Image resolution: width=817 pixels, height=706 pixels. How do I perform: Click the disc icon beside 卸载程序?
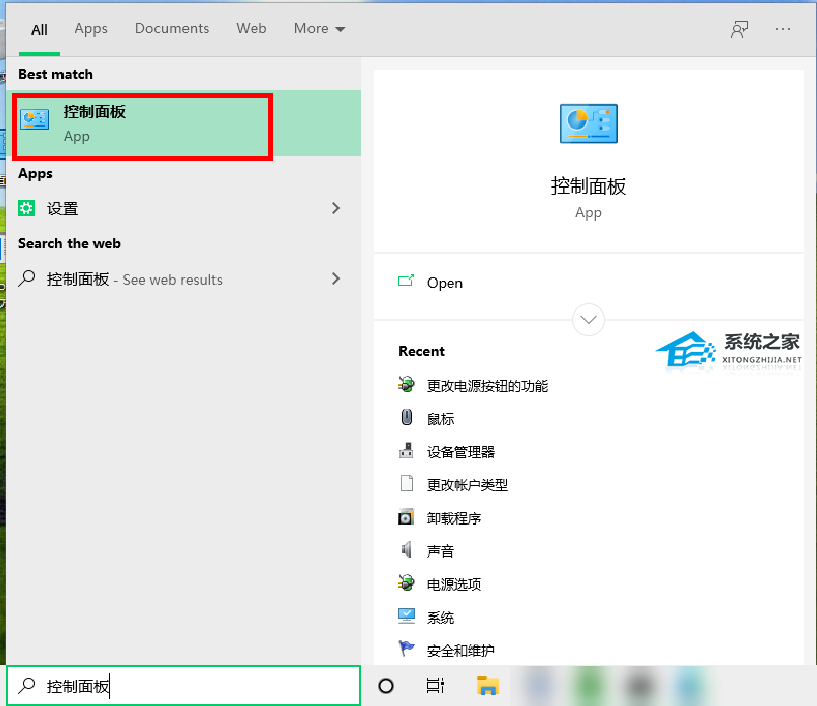pyautogui.click(x=406, y=517)
